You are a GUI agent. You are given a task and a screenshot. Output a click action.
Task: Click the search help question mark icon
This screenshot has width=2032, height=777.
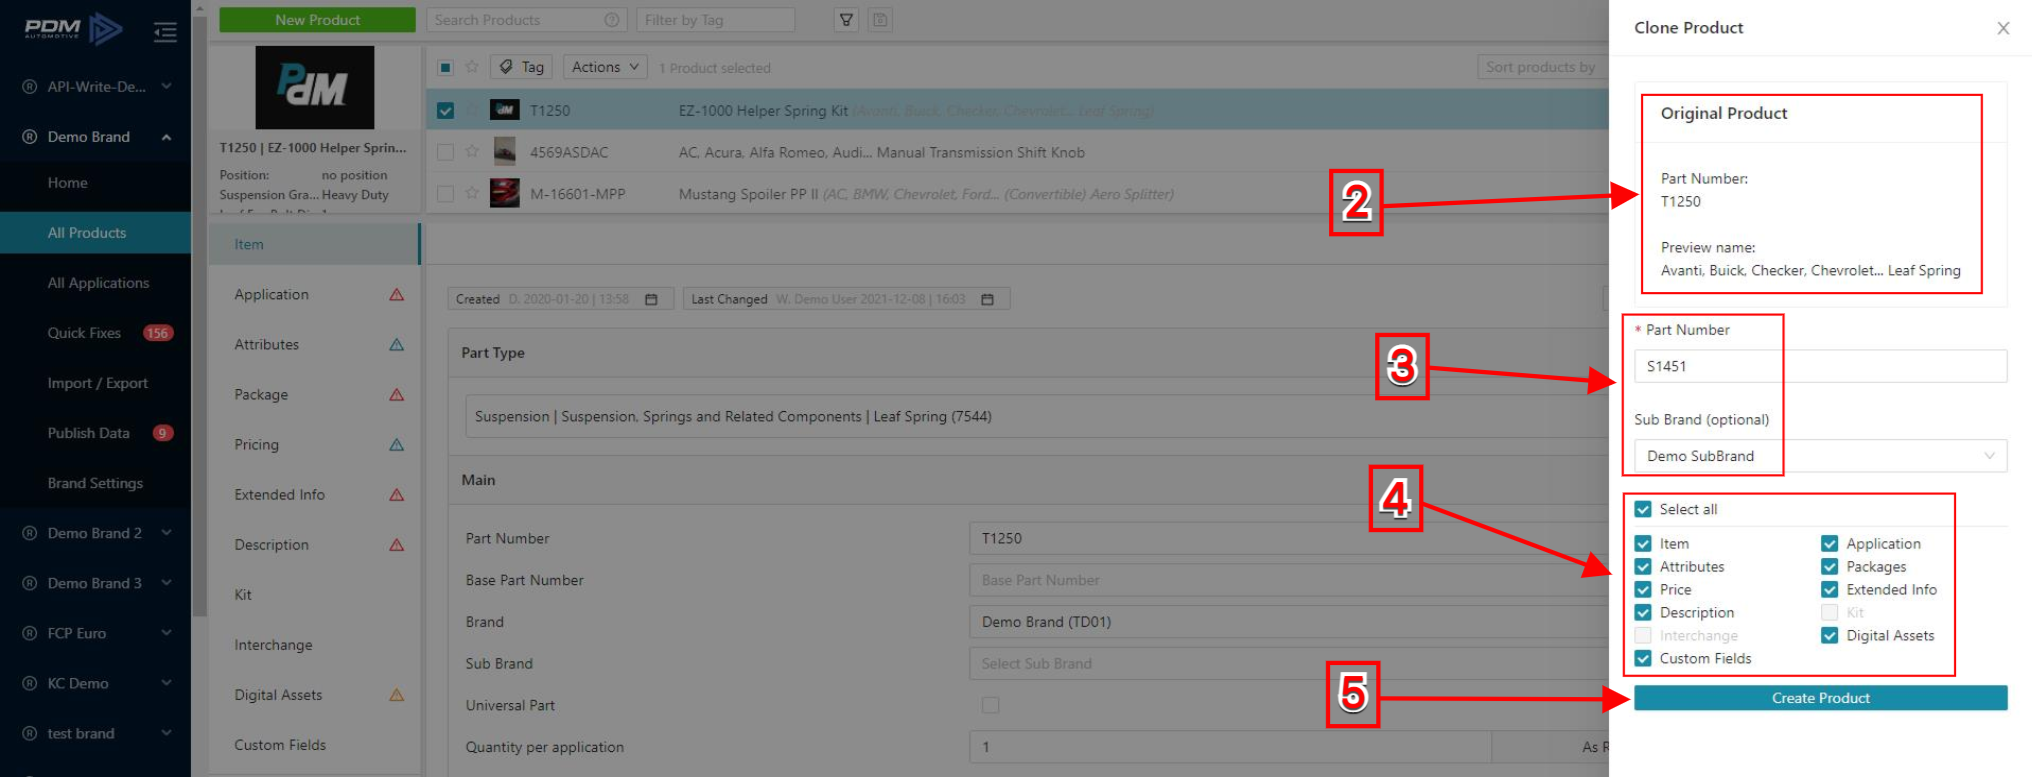pyautogui.click(x=612, y=20)
